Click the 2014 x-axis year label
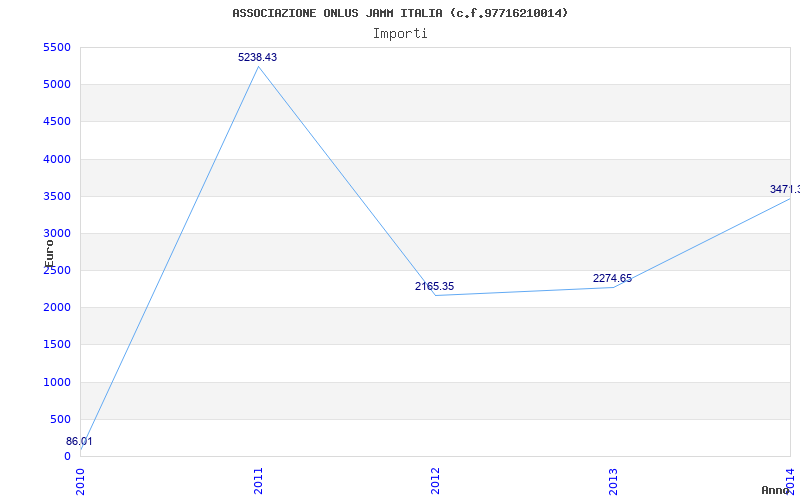This screenshot has width=800, height=500. click(790, 481)
